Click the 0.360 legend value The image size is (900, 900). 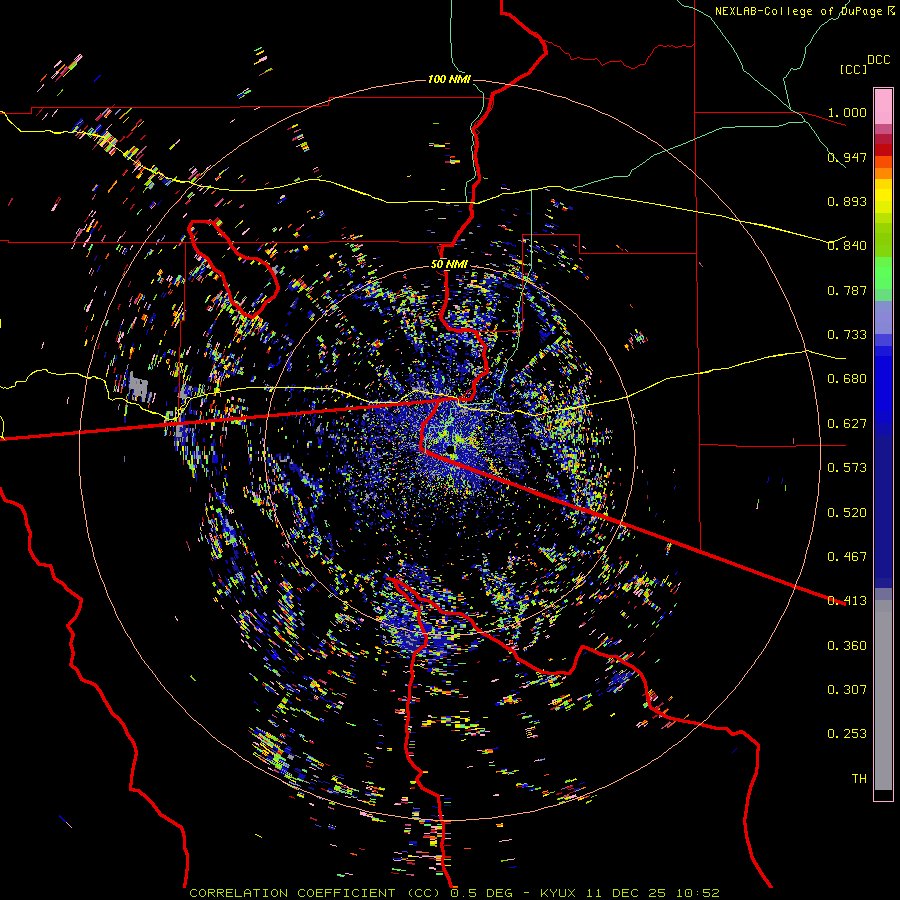pos(847,645)
